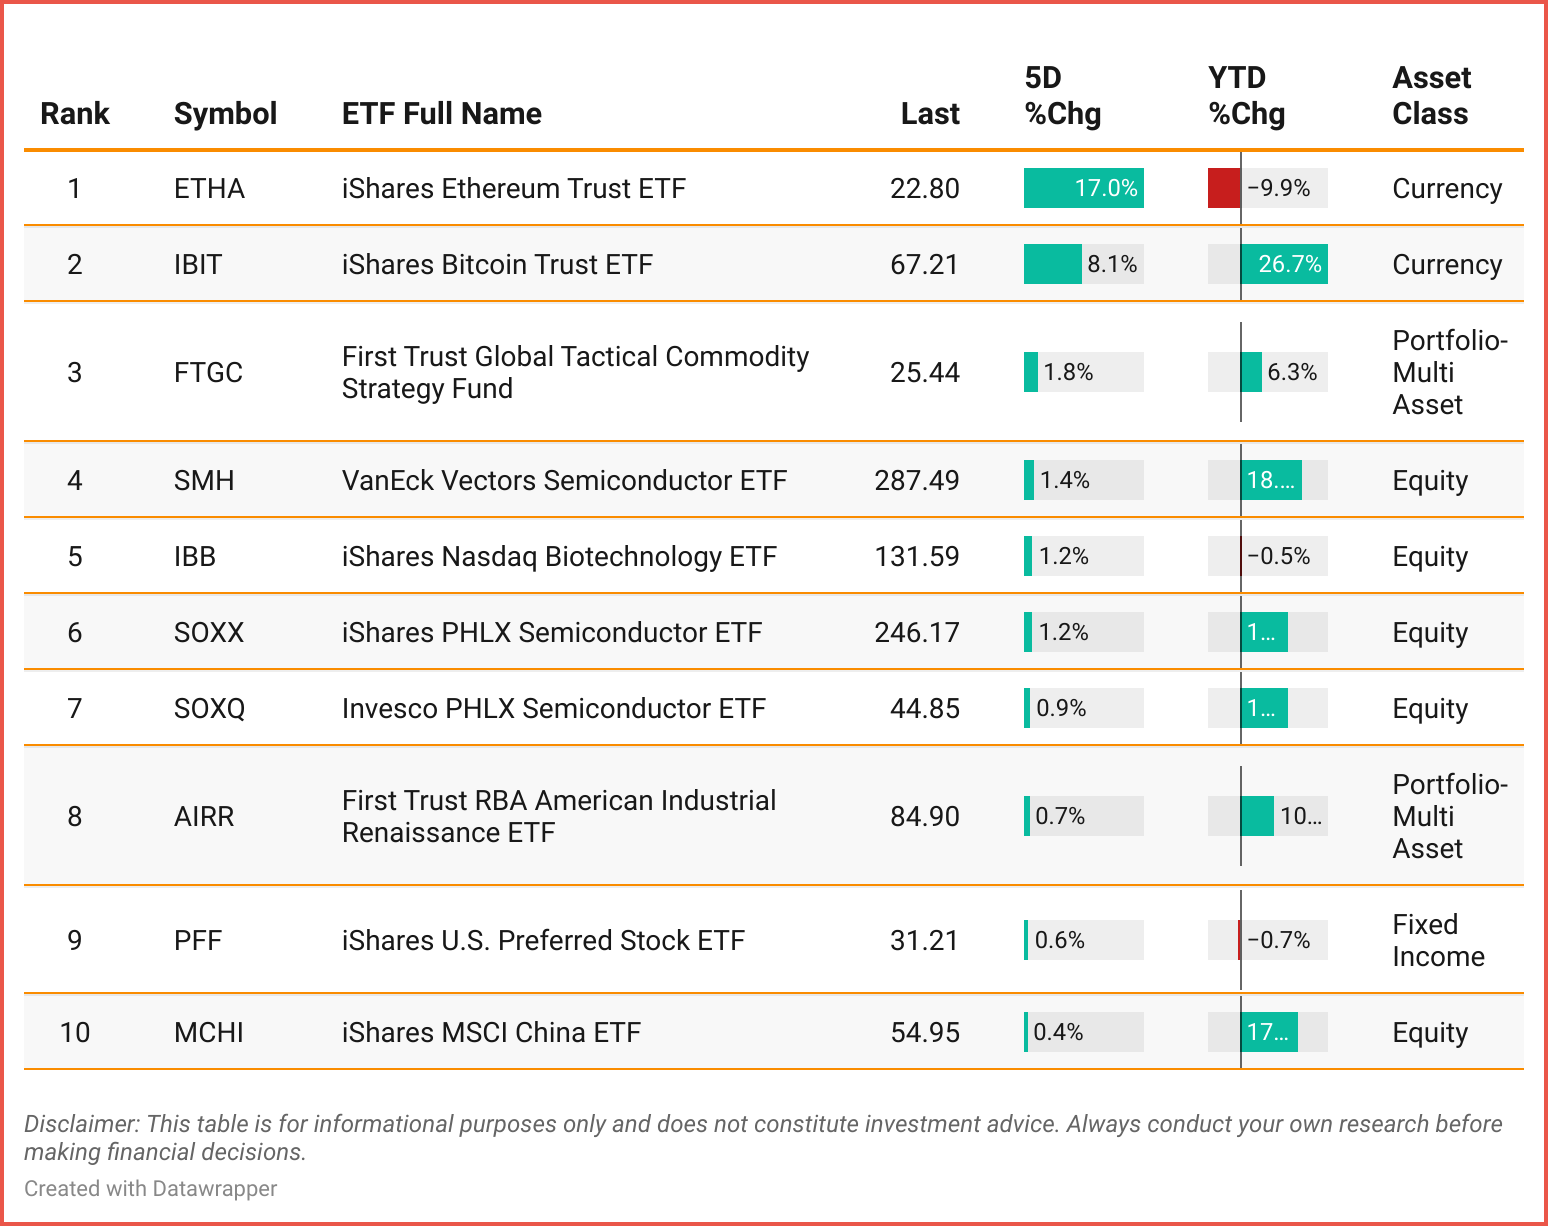Click the IBIT 26.7% YTD bar
This screenshot has height=1226, width=1548.
[1284, 264]
